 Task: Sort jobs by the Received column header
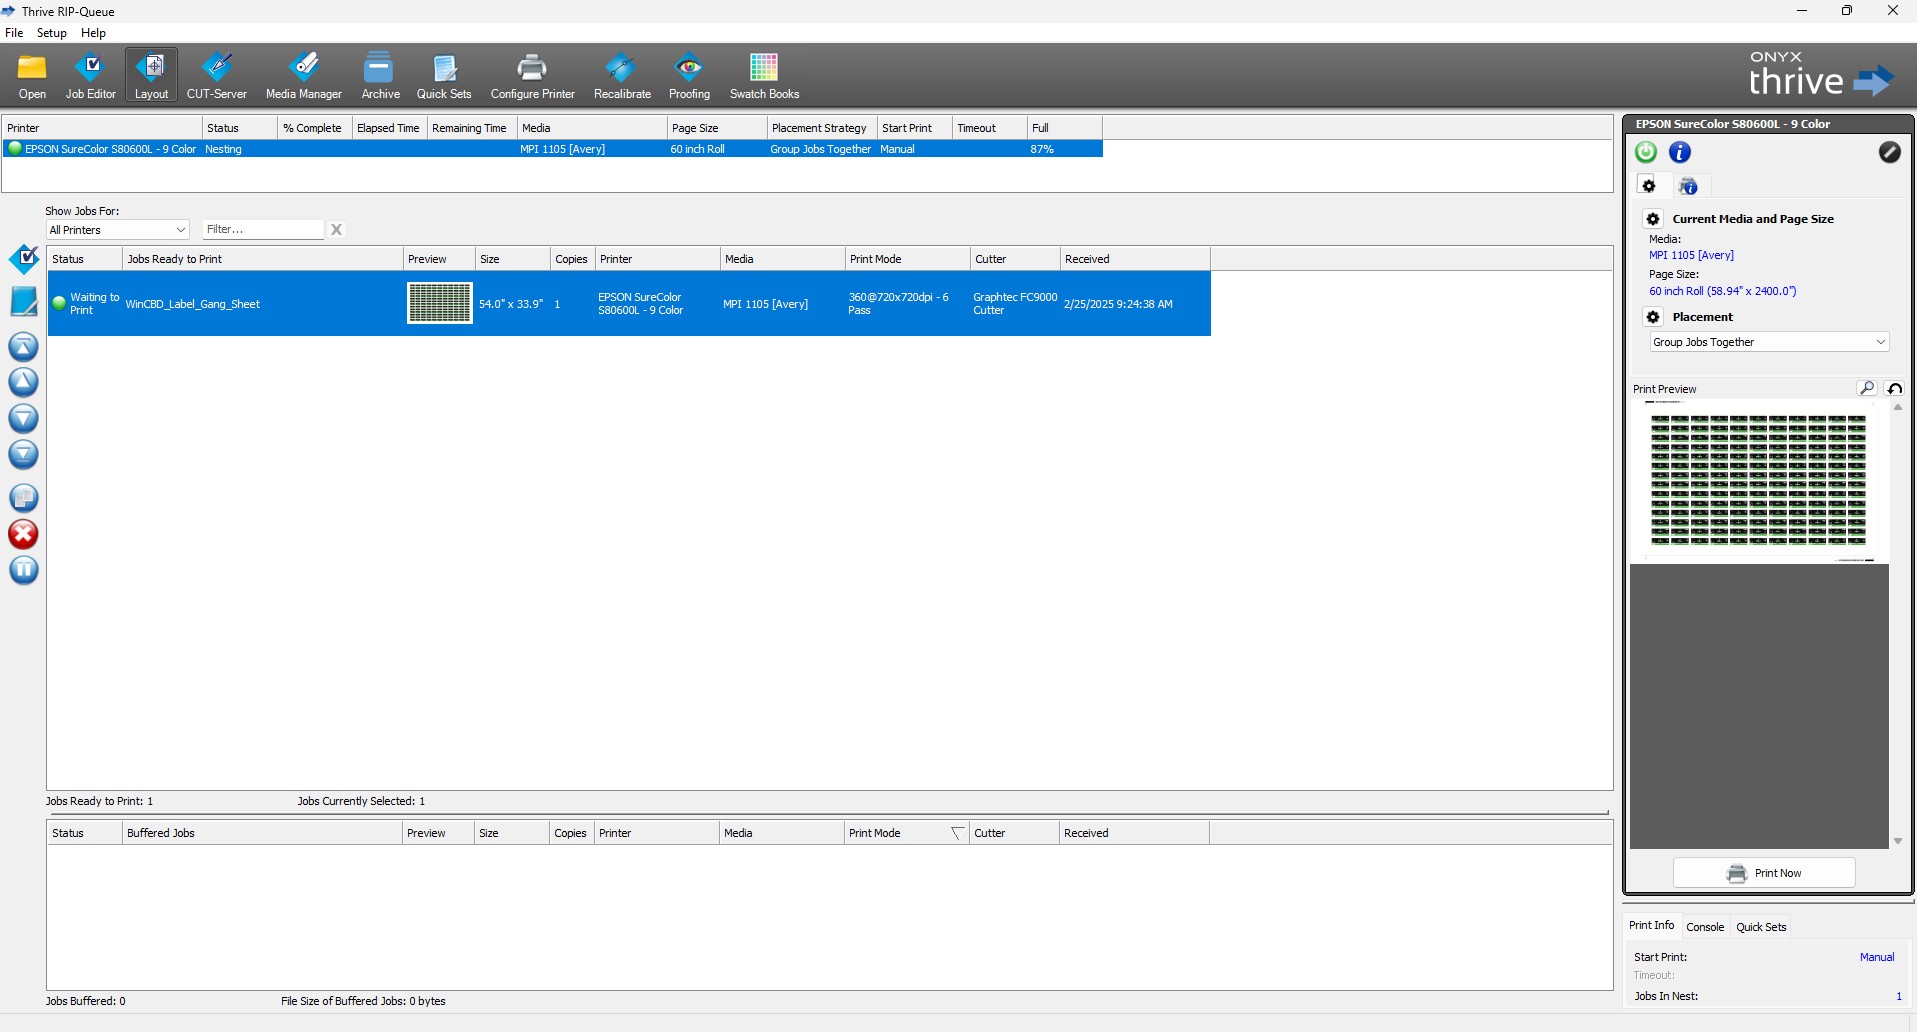tap(1135, 259)
